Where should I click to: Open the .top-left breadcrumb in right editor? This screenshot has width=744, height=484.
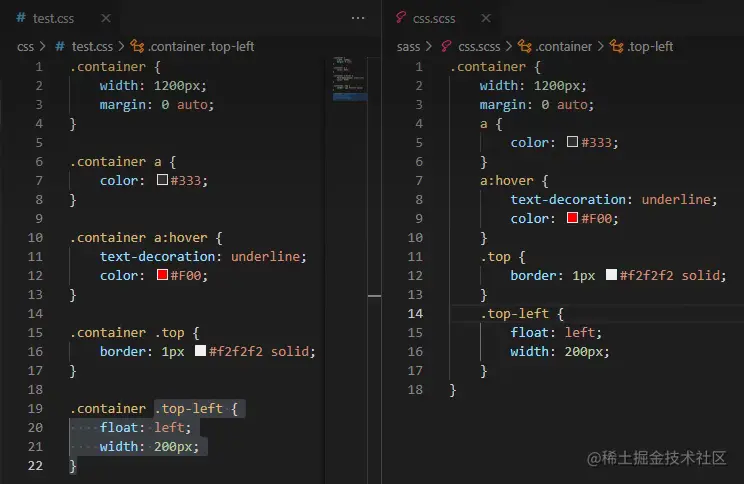(651, 47)
